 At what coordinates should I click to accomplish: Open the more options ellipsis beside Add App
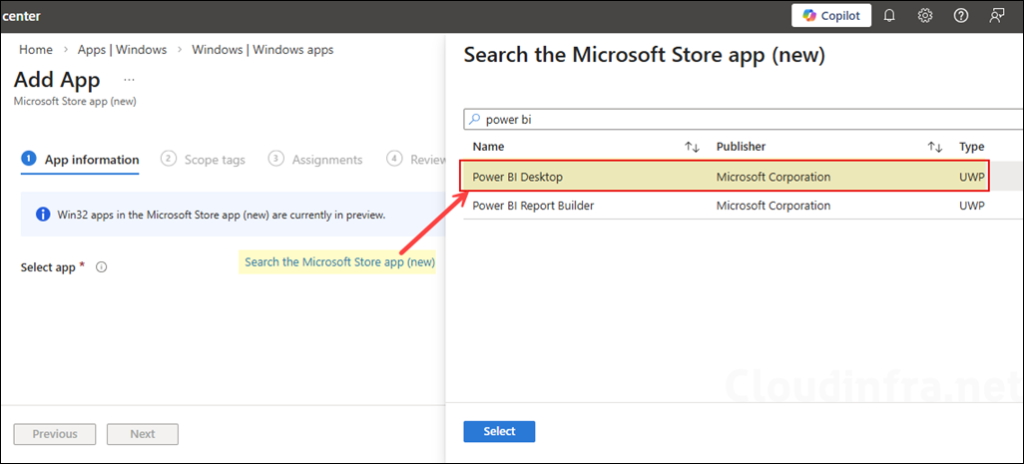pyautogui.click(x=129, y=80)
